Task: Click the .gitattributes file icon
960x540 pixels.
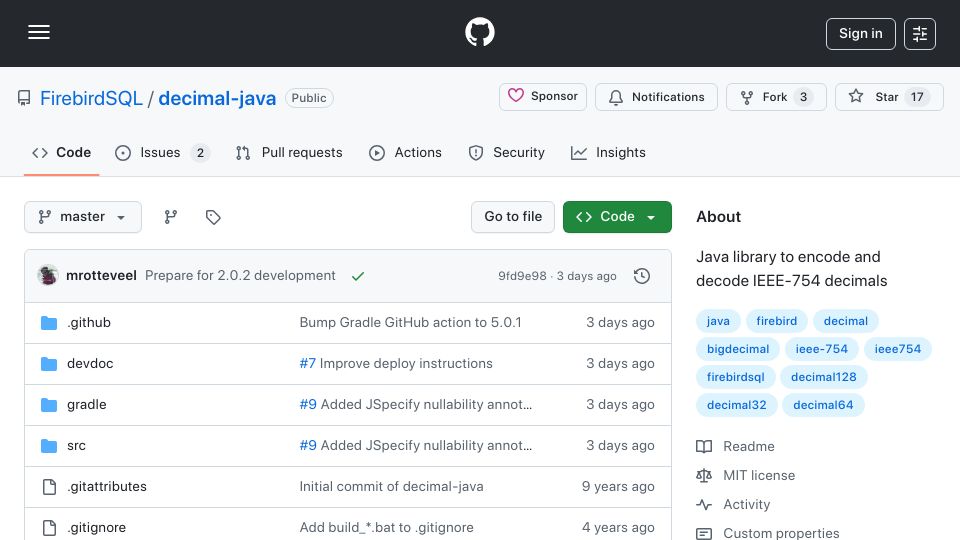Action: (49, 487)
